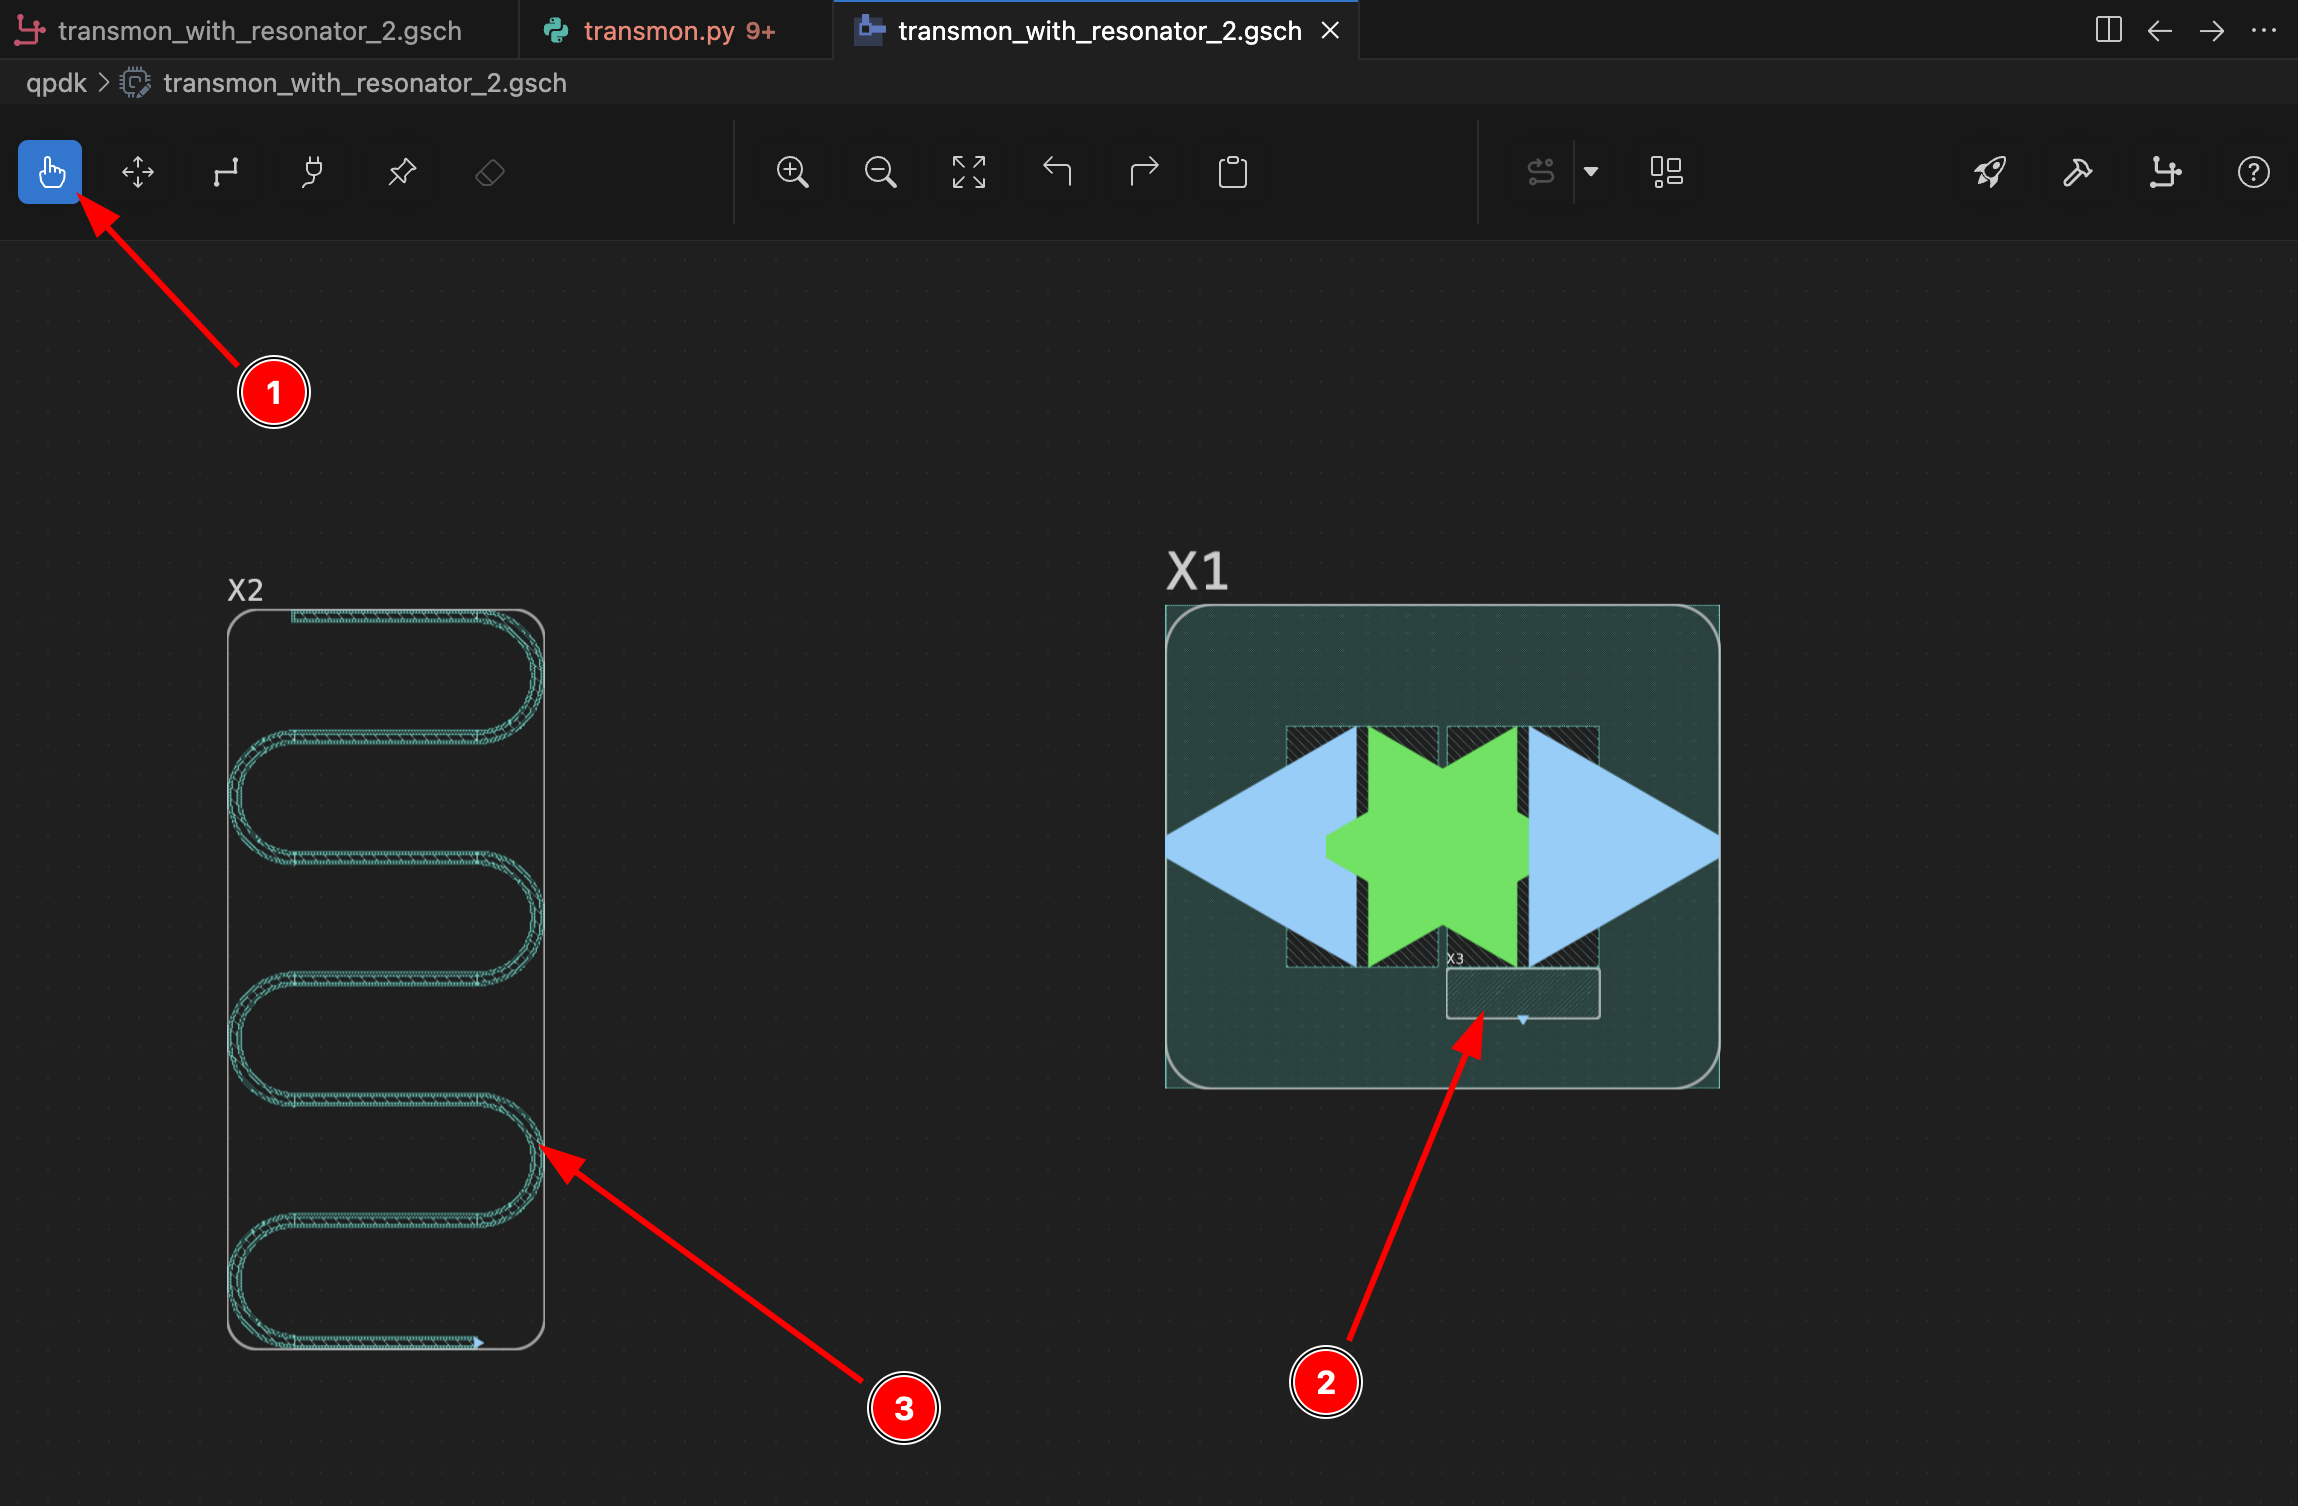Toggle the pin tool
Viewport: 2298px width, 1506px height.
pos(402,172)
